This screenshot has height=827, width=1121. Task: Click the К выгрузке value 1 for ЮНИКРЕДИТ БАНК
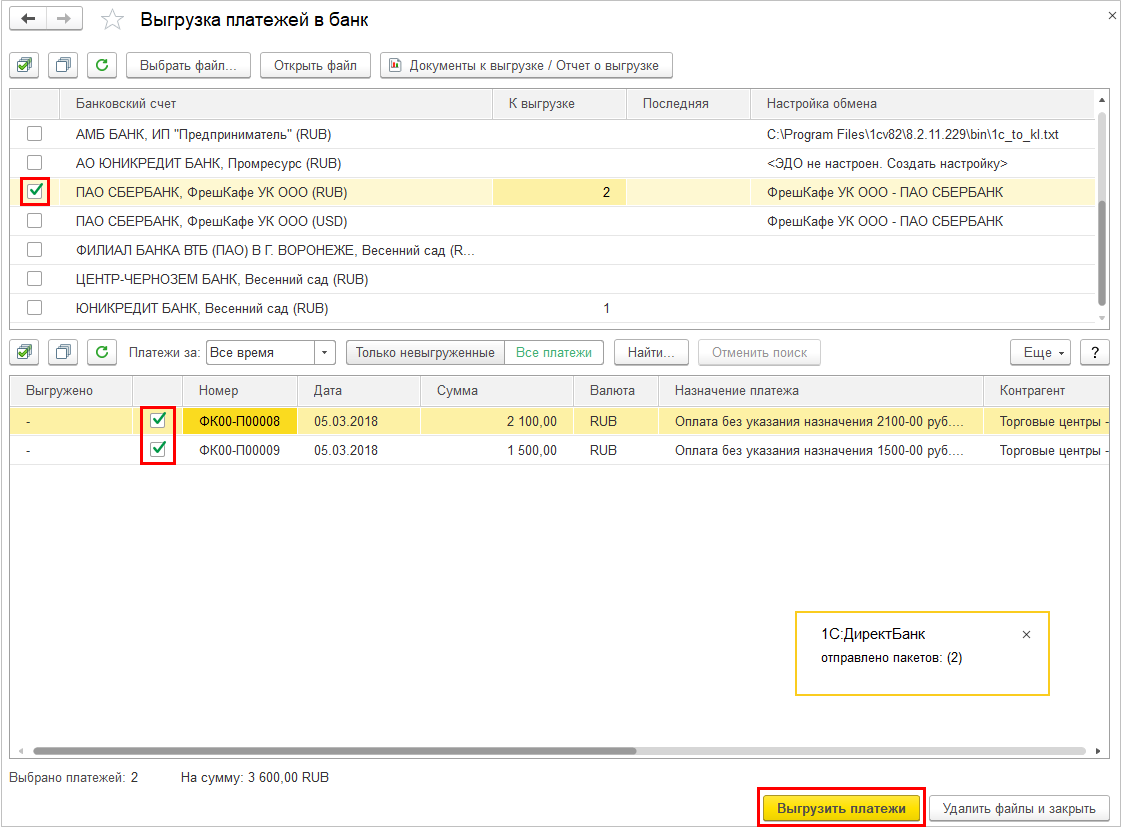(559, 308)
